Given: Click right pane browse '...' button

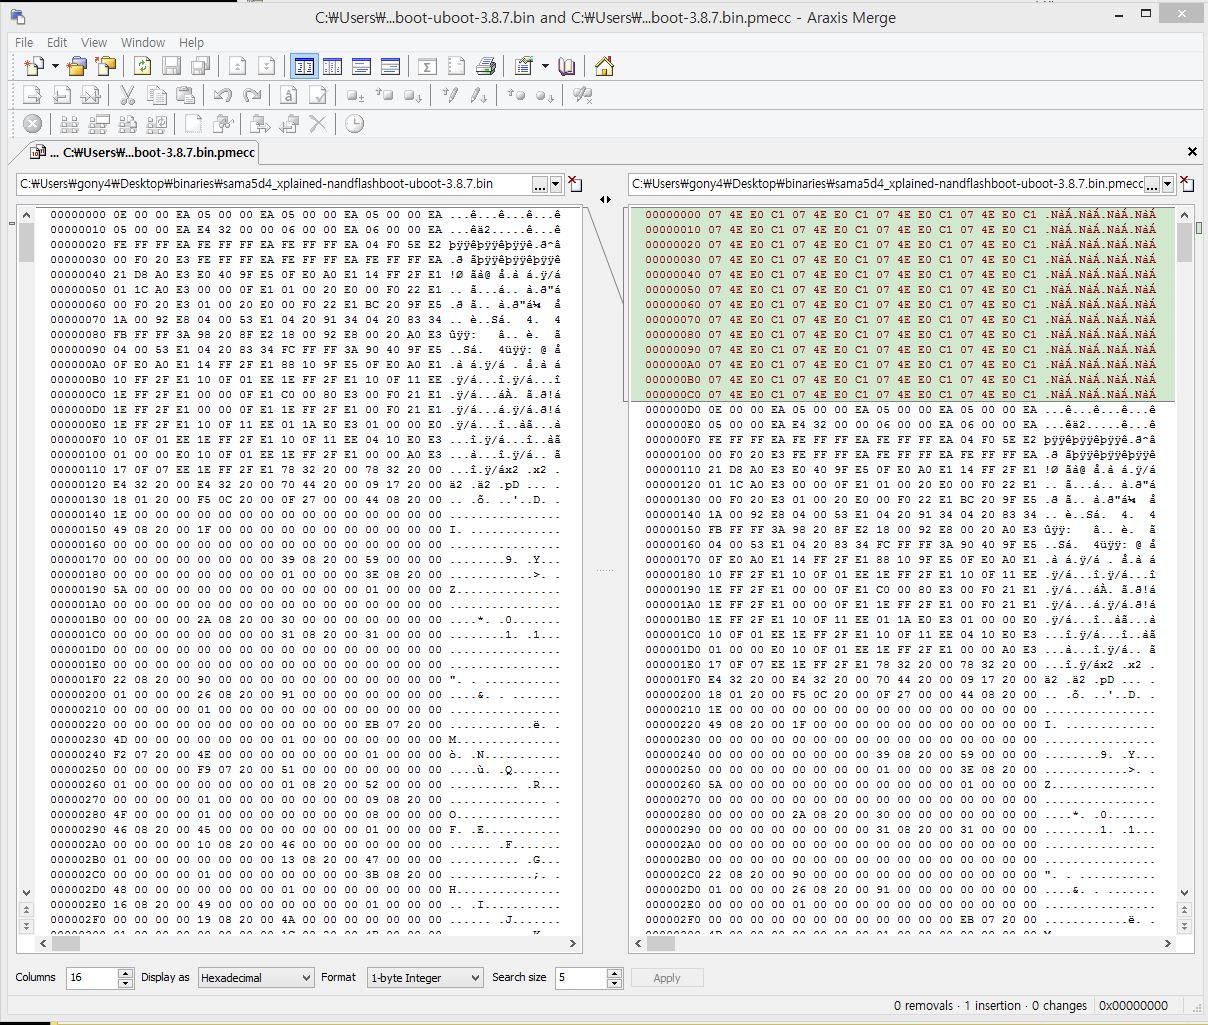Looking at the screenshot, I should [x=1152, y=184].
